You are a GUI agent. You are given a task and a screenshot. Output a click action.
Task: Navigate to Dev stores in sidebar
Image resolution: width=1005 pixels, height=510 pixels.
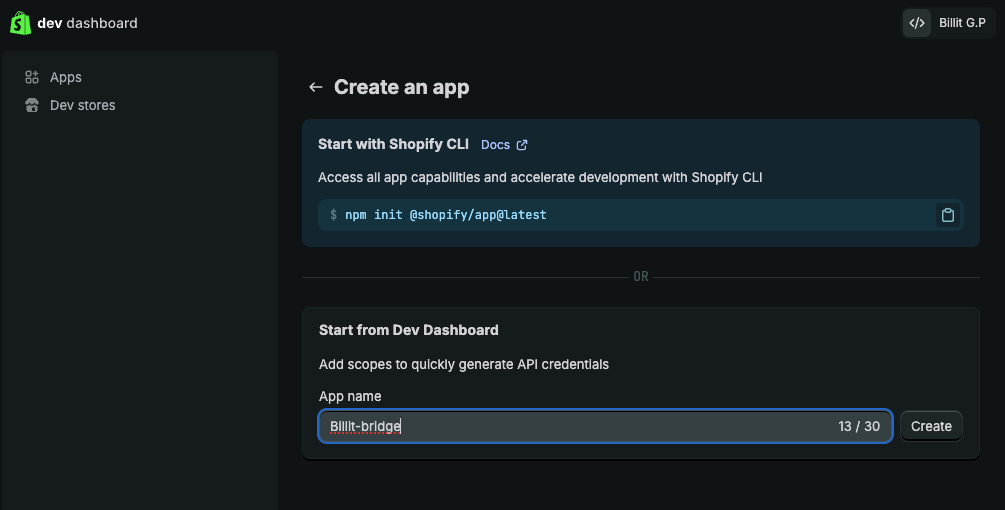(82, 105)
